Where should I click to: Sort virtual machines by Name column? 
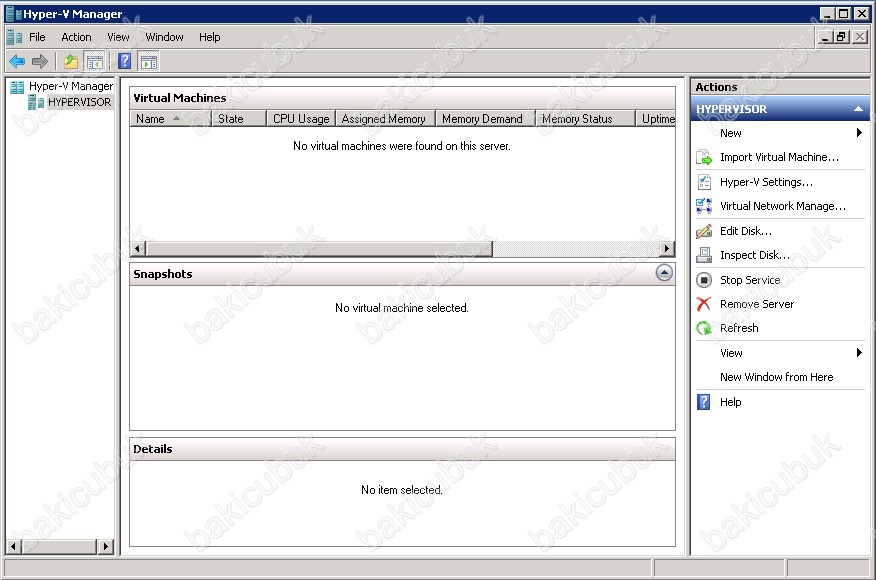click(170, 119)
